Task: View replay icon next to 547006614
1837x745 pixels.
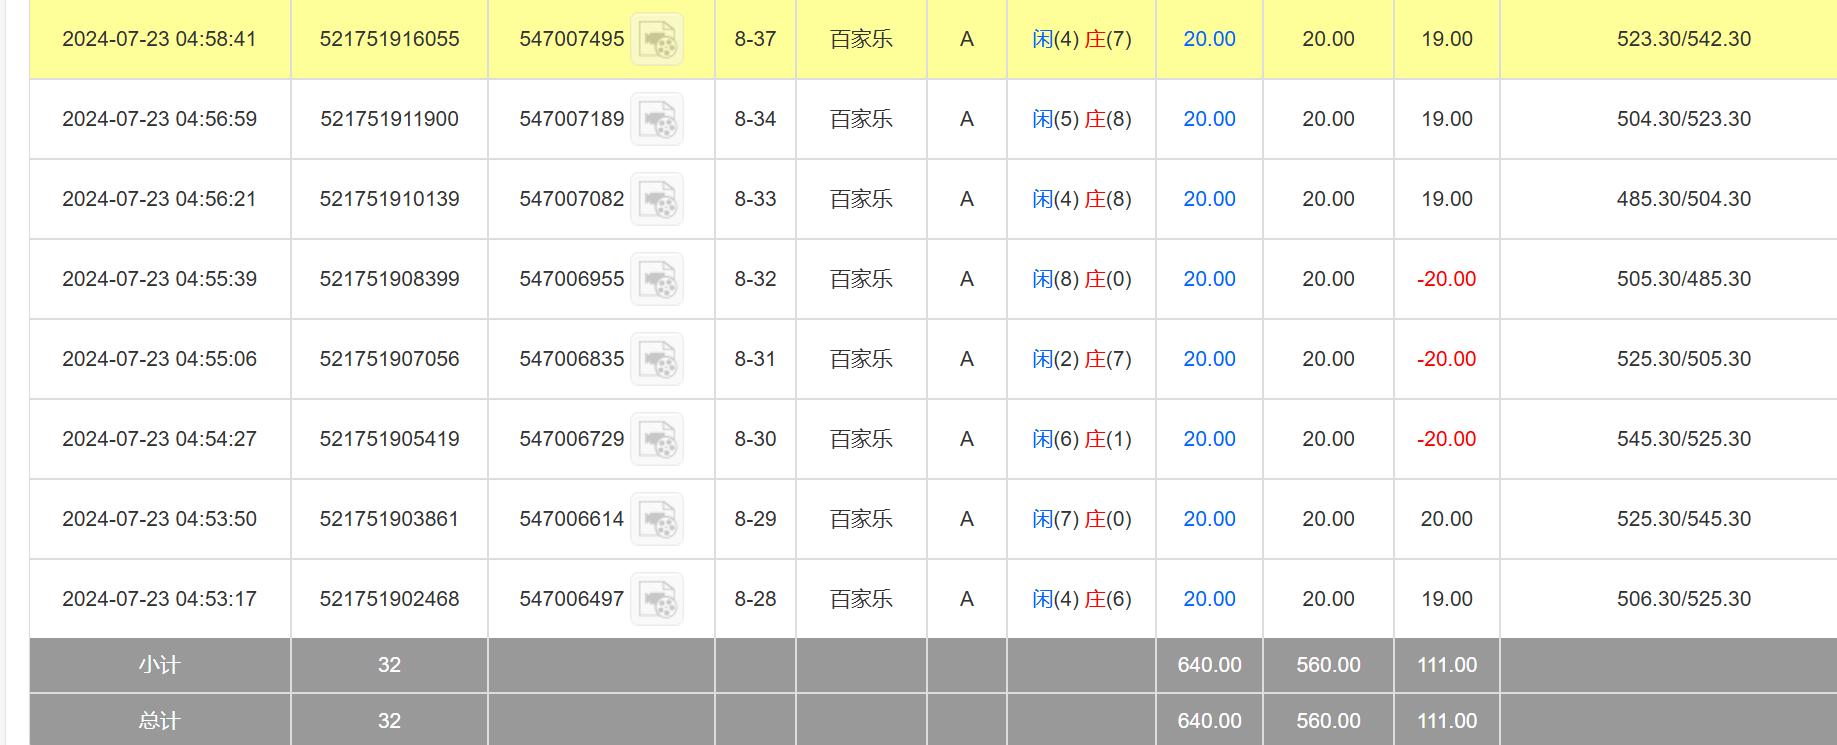Action: [x=657, y=520]
